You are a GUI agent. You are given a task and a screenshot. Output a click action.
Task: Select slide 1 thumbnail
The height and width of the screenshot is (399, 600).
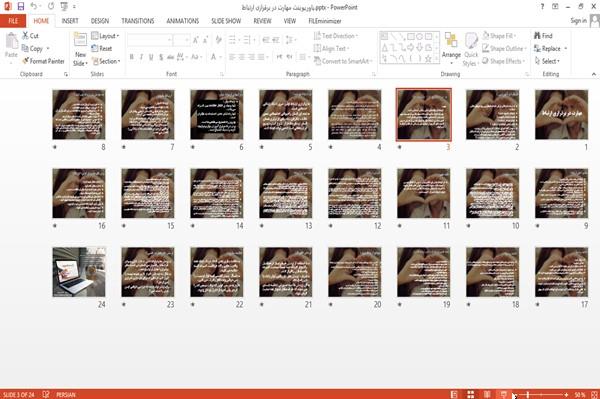pos(561,114)
